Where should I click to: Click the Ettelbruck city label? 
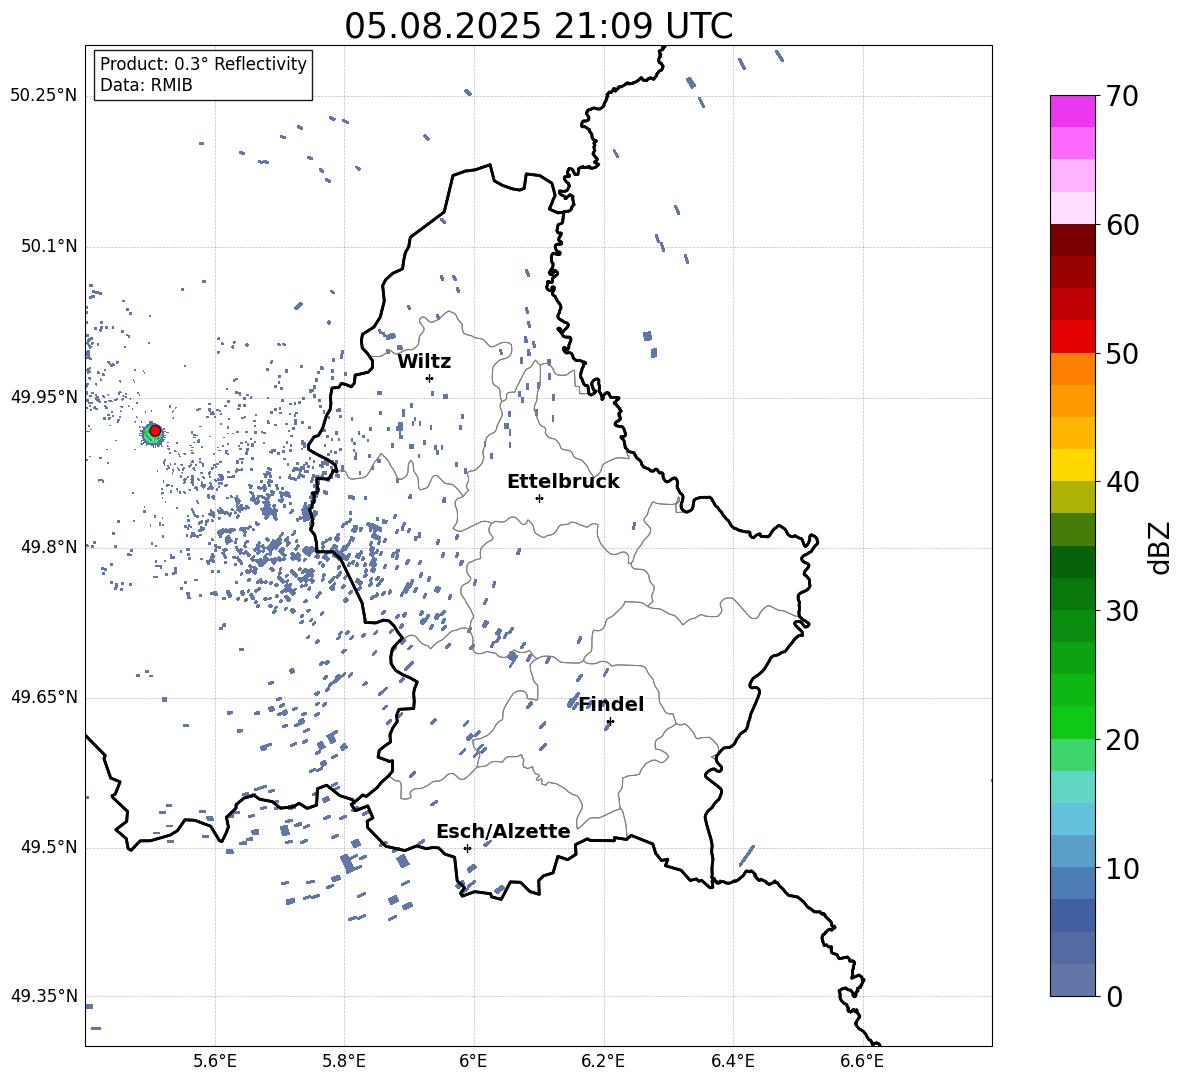563,482
